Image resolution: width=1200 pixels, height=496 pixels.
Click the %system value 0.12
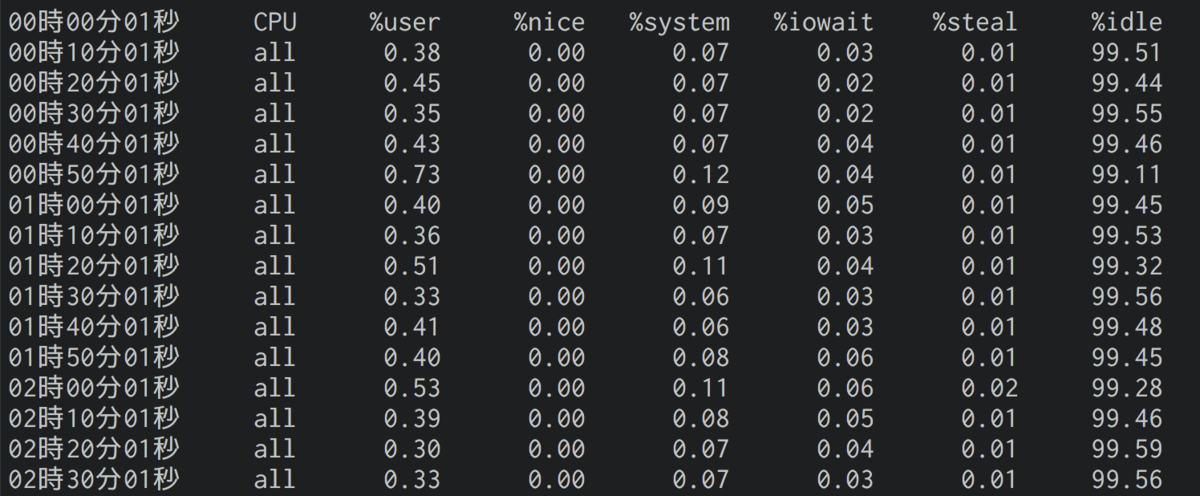[x=701, y=175]
